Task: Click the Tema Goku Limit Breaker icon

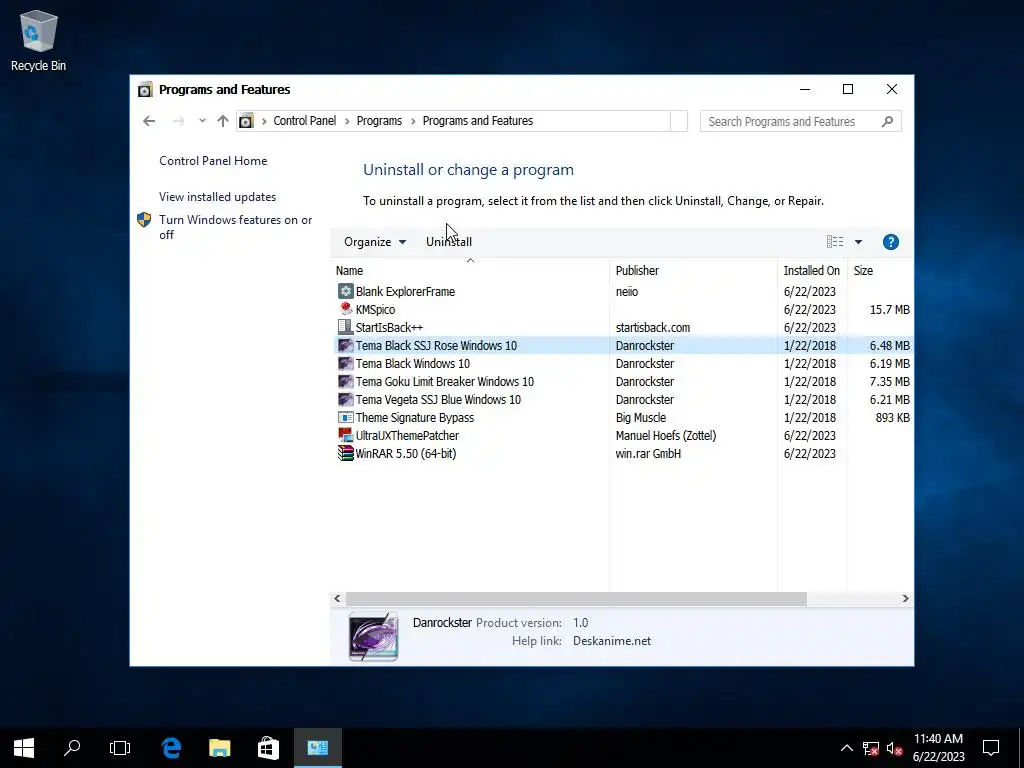Action: (x=345, y=381)
